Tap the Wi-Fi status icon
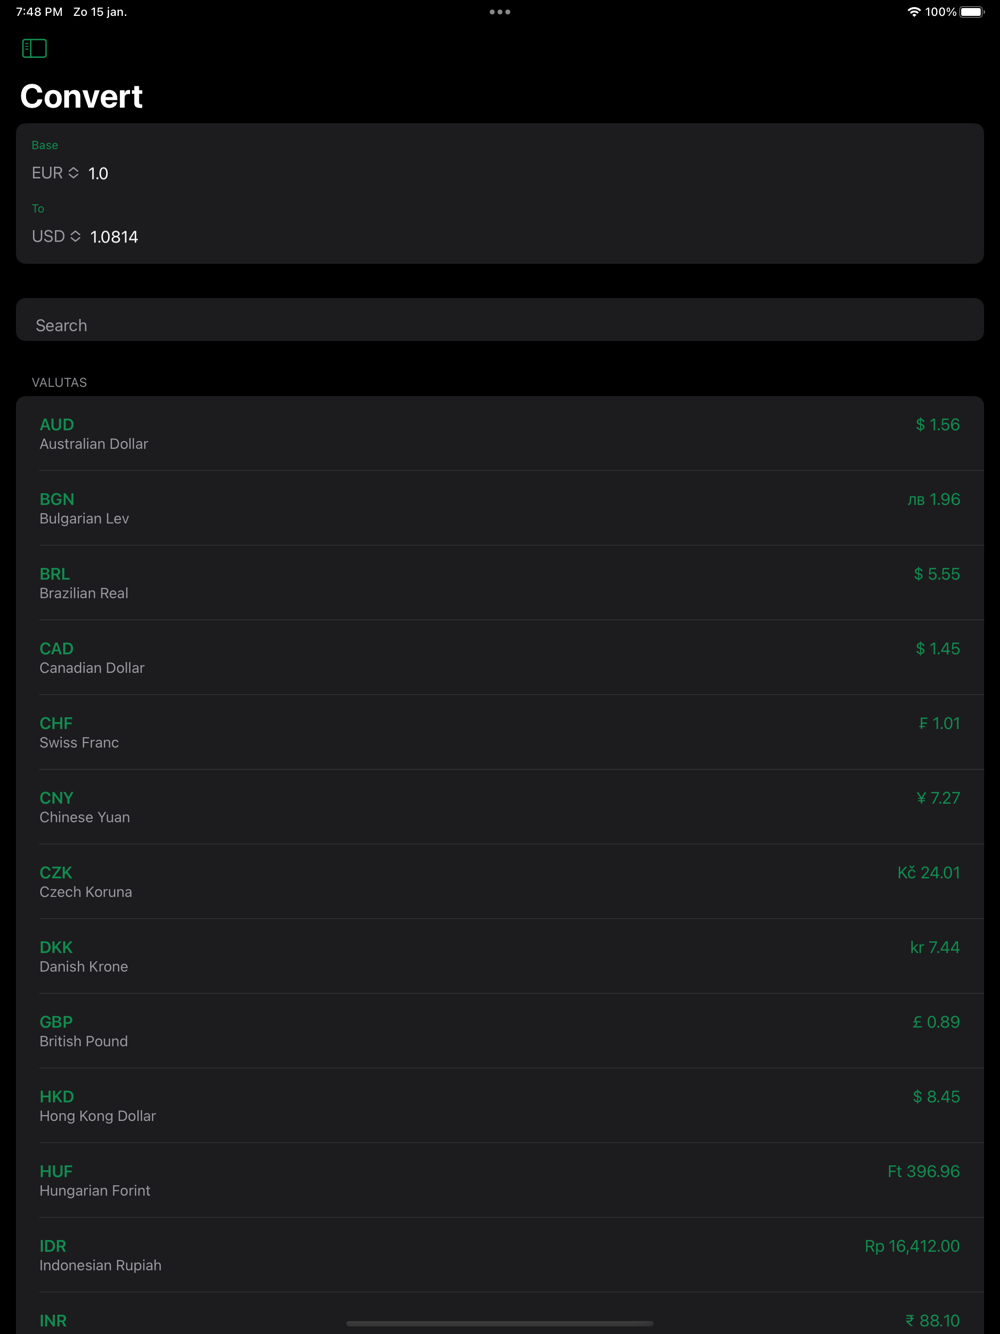1000x1334 pixels. click(x=914, y=12)
